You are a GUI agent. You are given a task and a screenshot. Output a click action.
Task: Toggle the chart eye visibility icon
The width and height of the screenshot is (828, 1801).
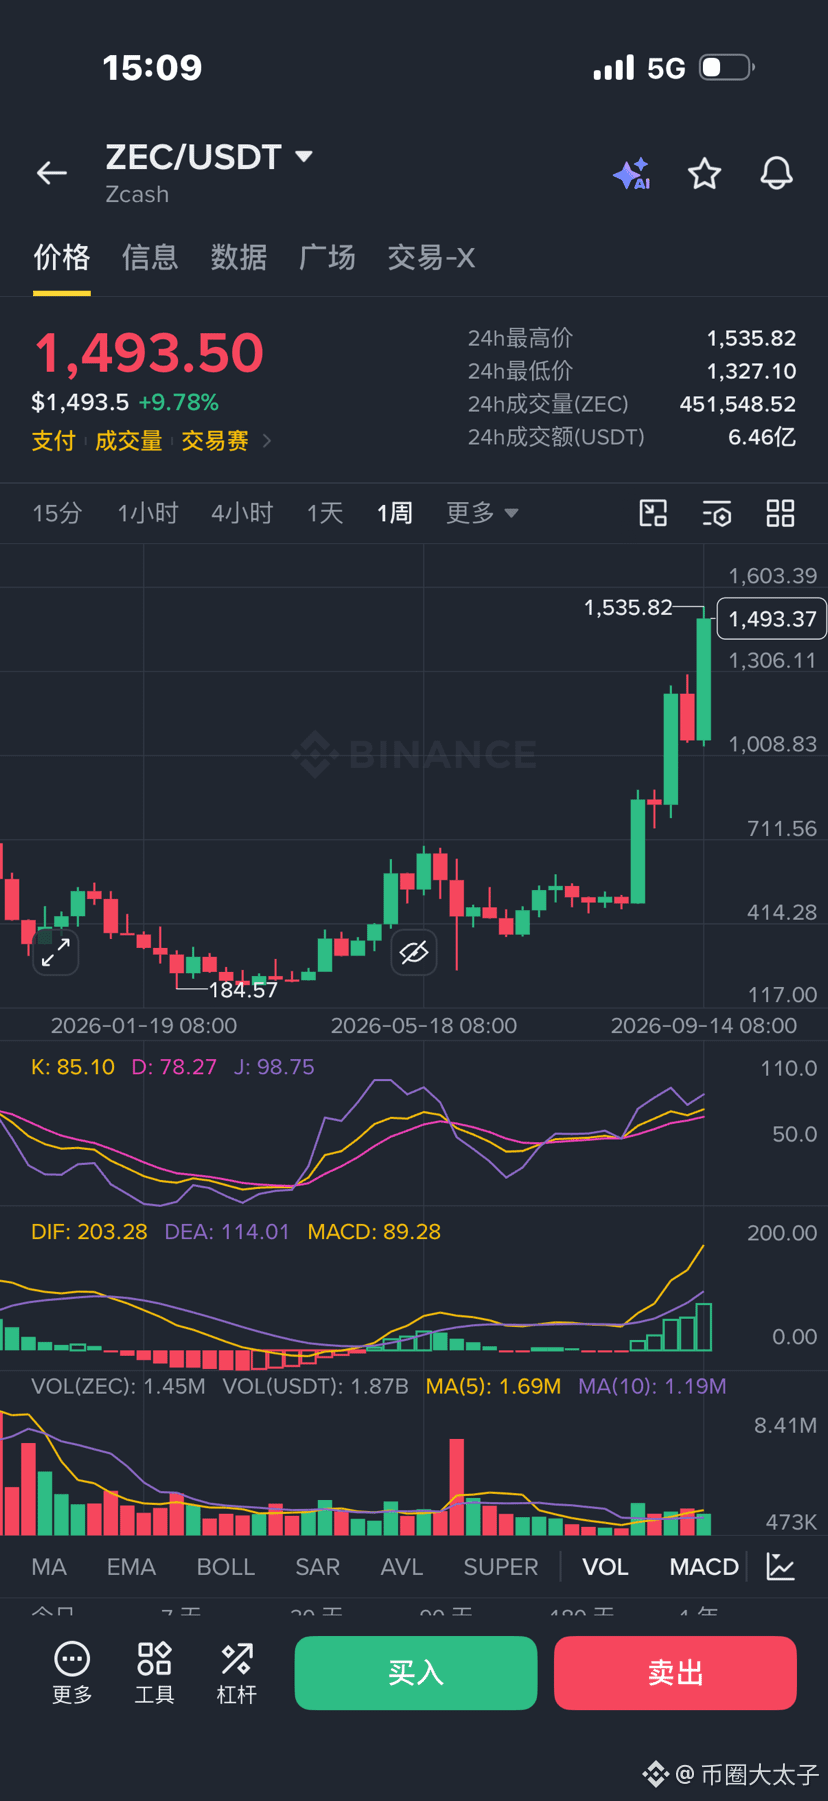(x=414, y=952)
